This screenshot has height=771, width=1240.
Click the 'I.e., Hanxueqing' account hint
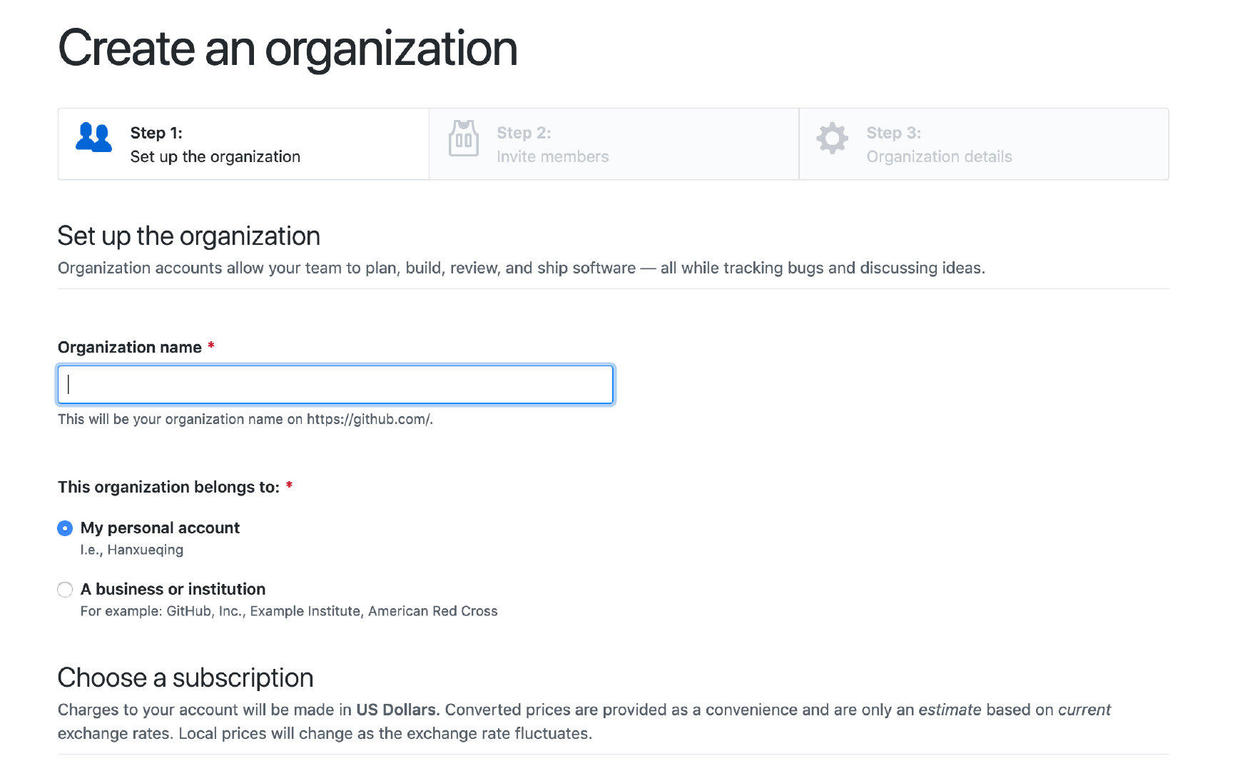click(132, 550)
